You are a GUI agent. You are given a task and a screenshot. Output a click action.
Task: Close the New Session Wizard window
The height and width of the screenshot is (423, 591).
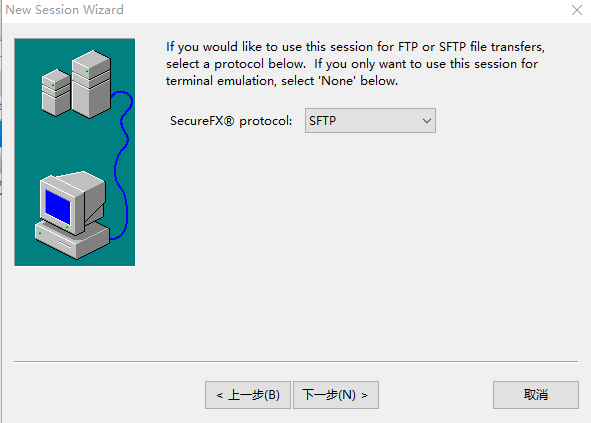pos(577,10)
